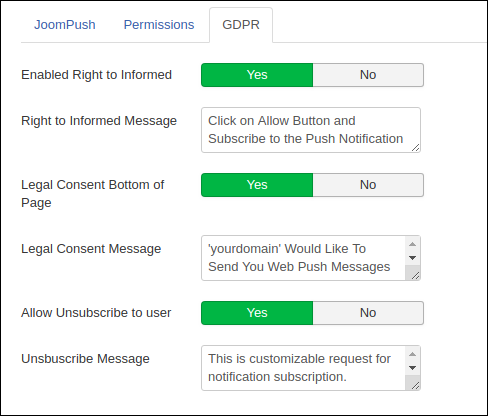488x416 pixels.
Task: Click into the Legal Consent Message textarea
Action: 303,258
